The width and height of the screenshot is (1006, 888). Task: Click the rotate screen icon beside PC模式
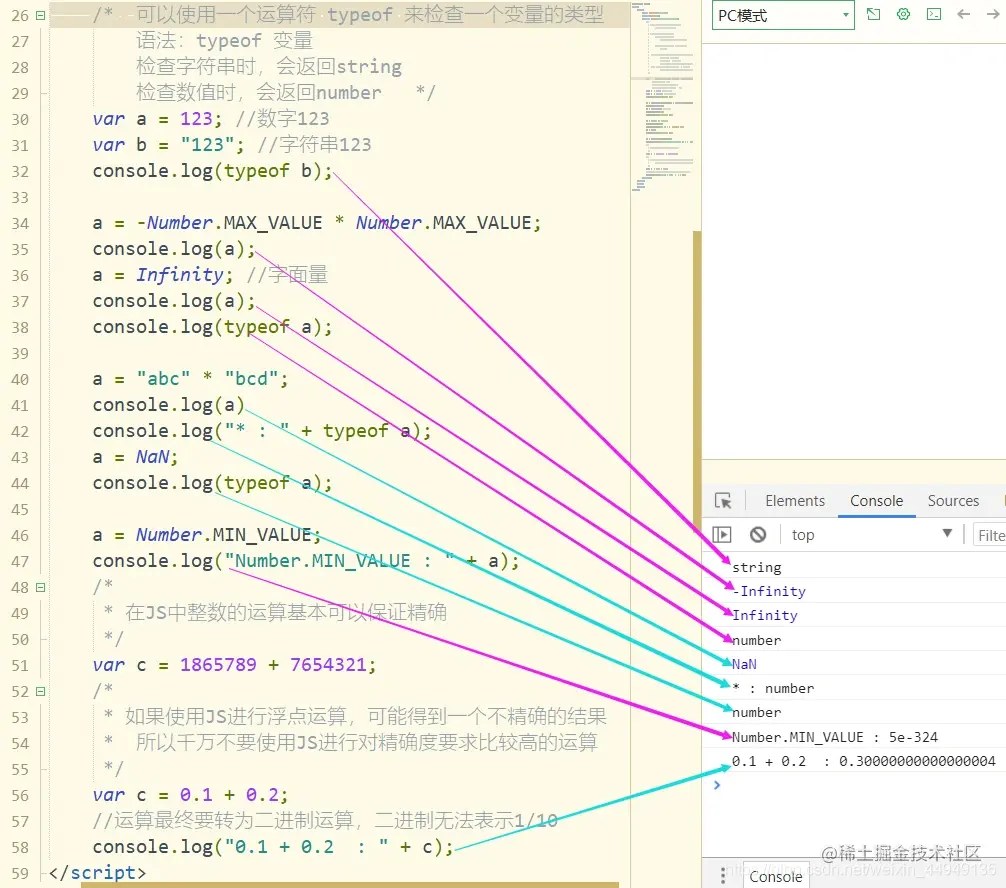click(x=873, y=14)
